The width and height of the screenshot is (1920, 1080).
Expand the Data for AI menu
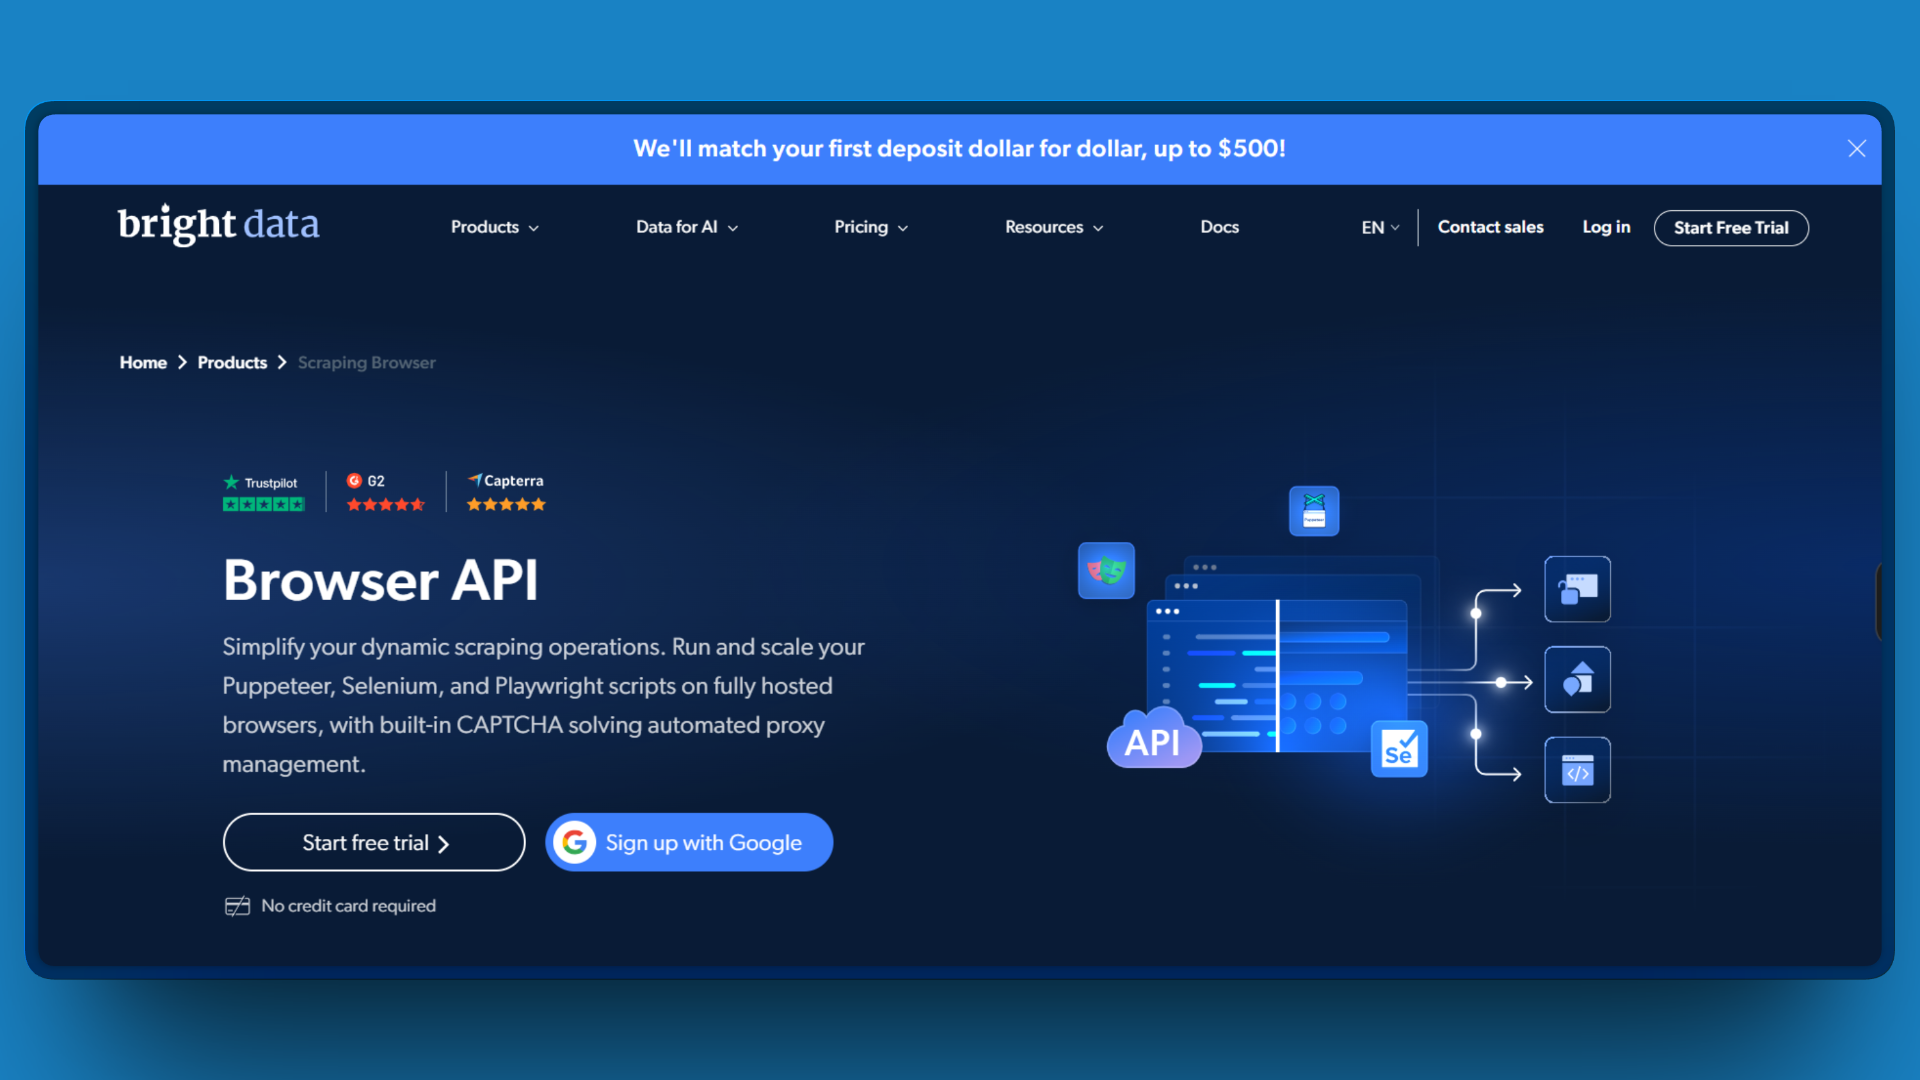point(686,227)
